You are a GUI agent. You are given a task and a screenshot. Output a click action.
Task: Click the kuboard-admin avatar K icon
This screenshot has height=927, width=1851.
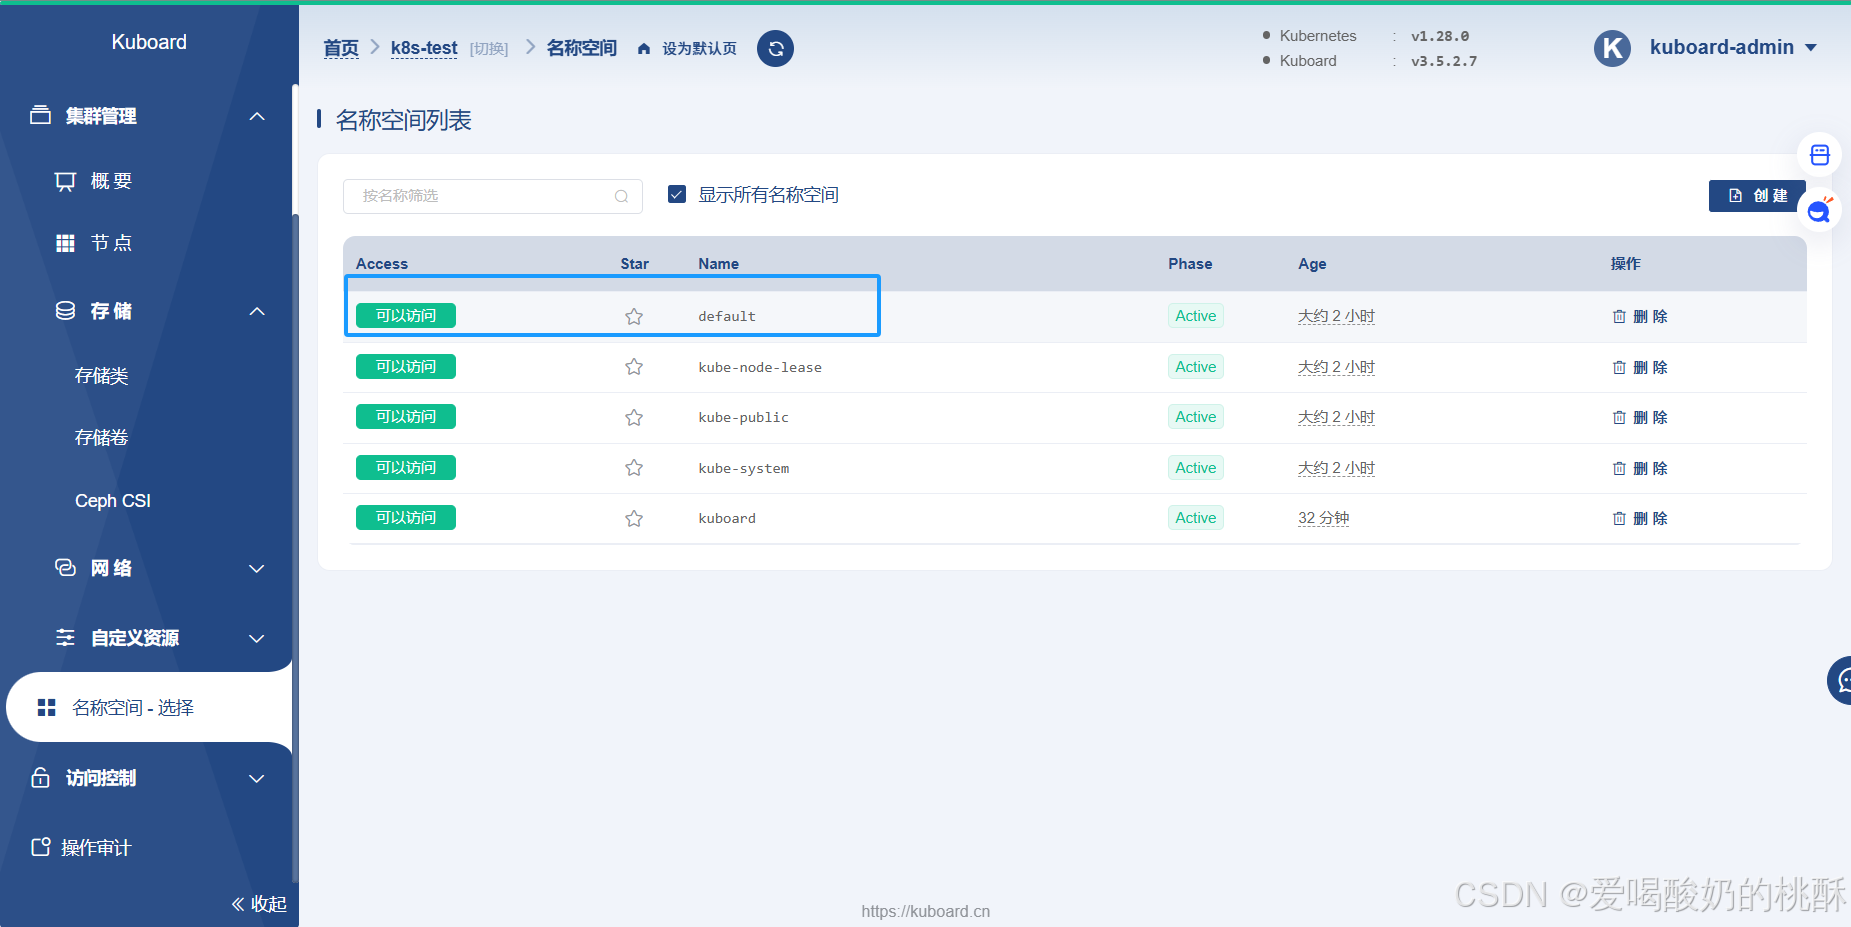click(x=1612, y=48)
